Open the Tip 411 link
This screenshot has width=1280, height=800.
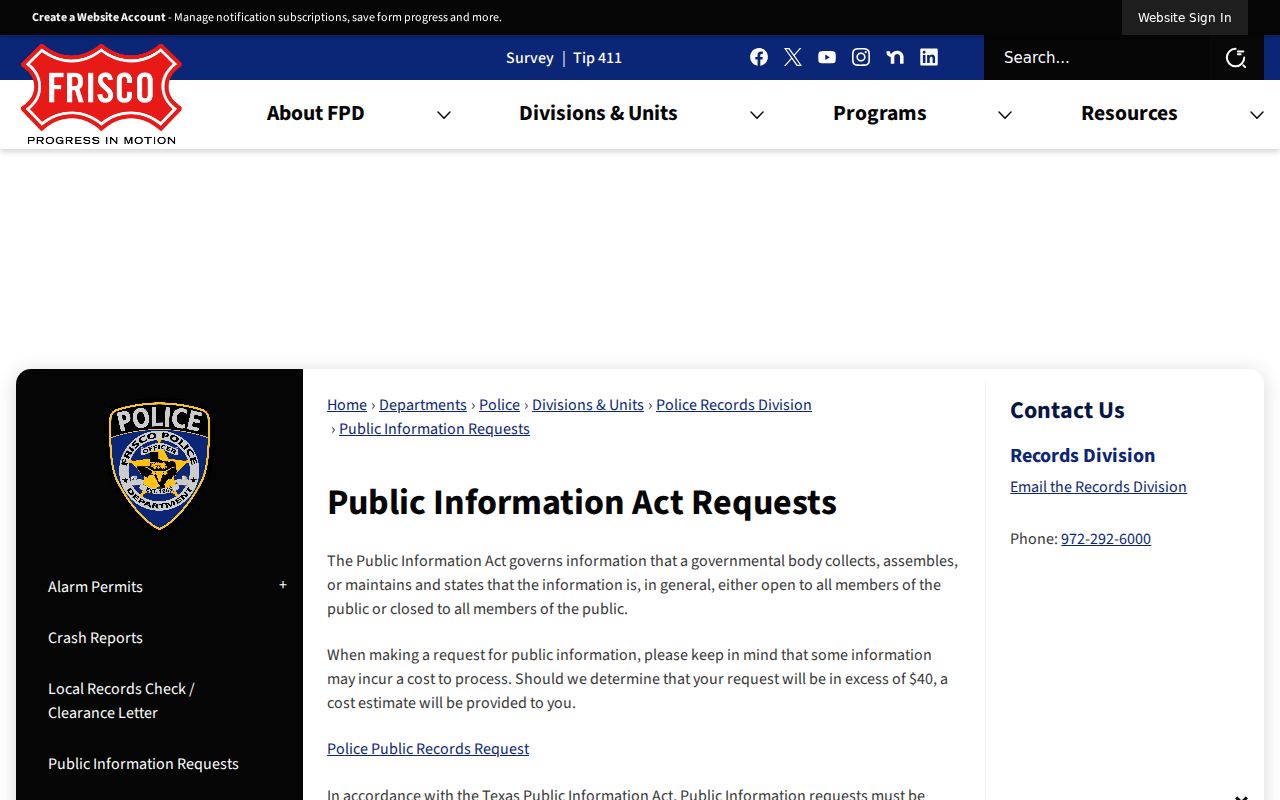pos(597,58)
